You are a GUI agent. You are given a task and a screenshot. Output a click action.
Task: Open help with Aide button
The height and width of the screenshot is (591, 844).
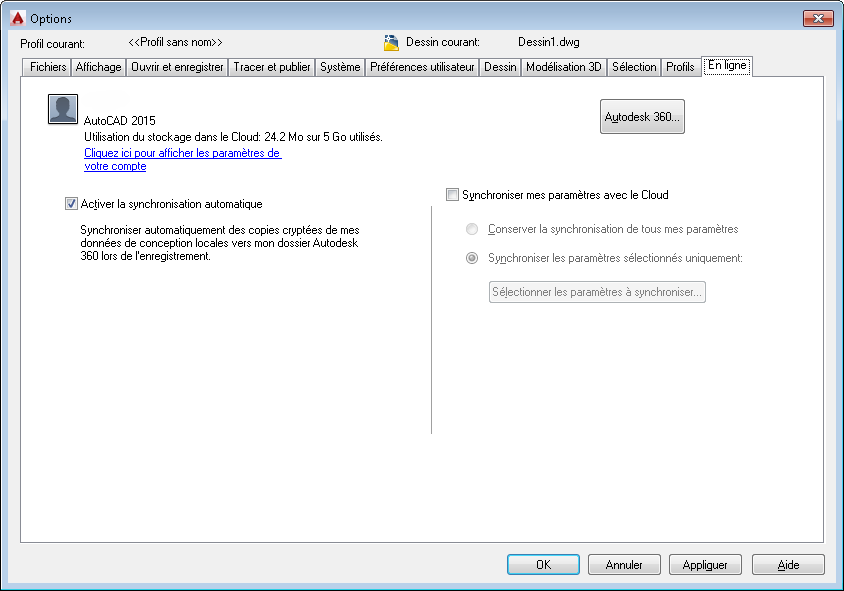tap(788, 565)
